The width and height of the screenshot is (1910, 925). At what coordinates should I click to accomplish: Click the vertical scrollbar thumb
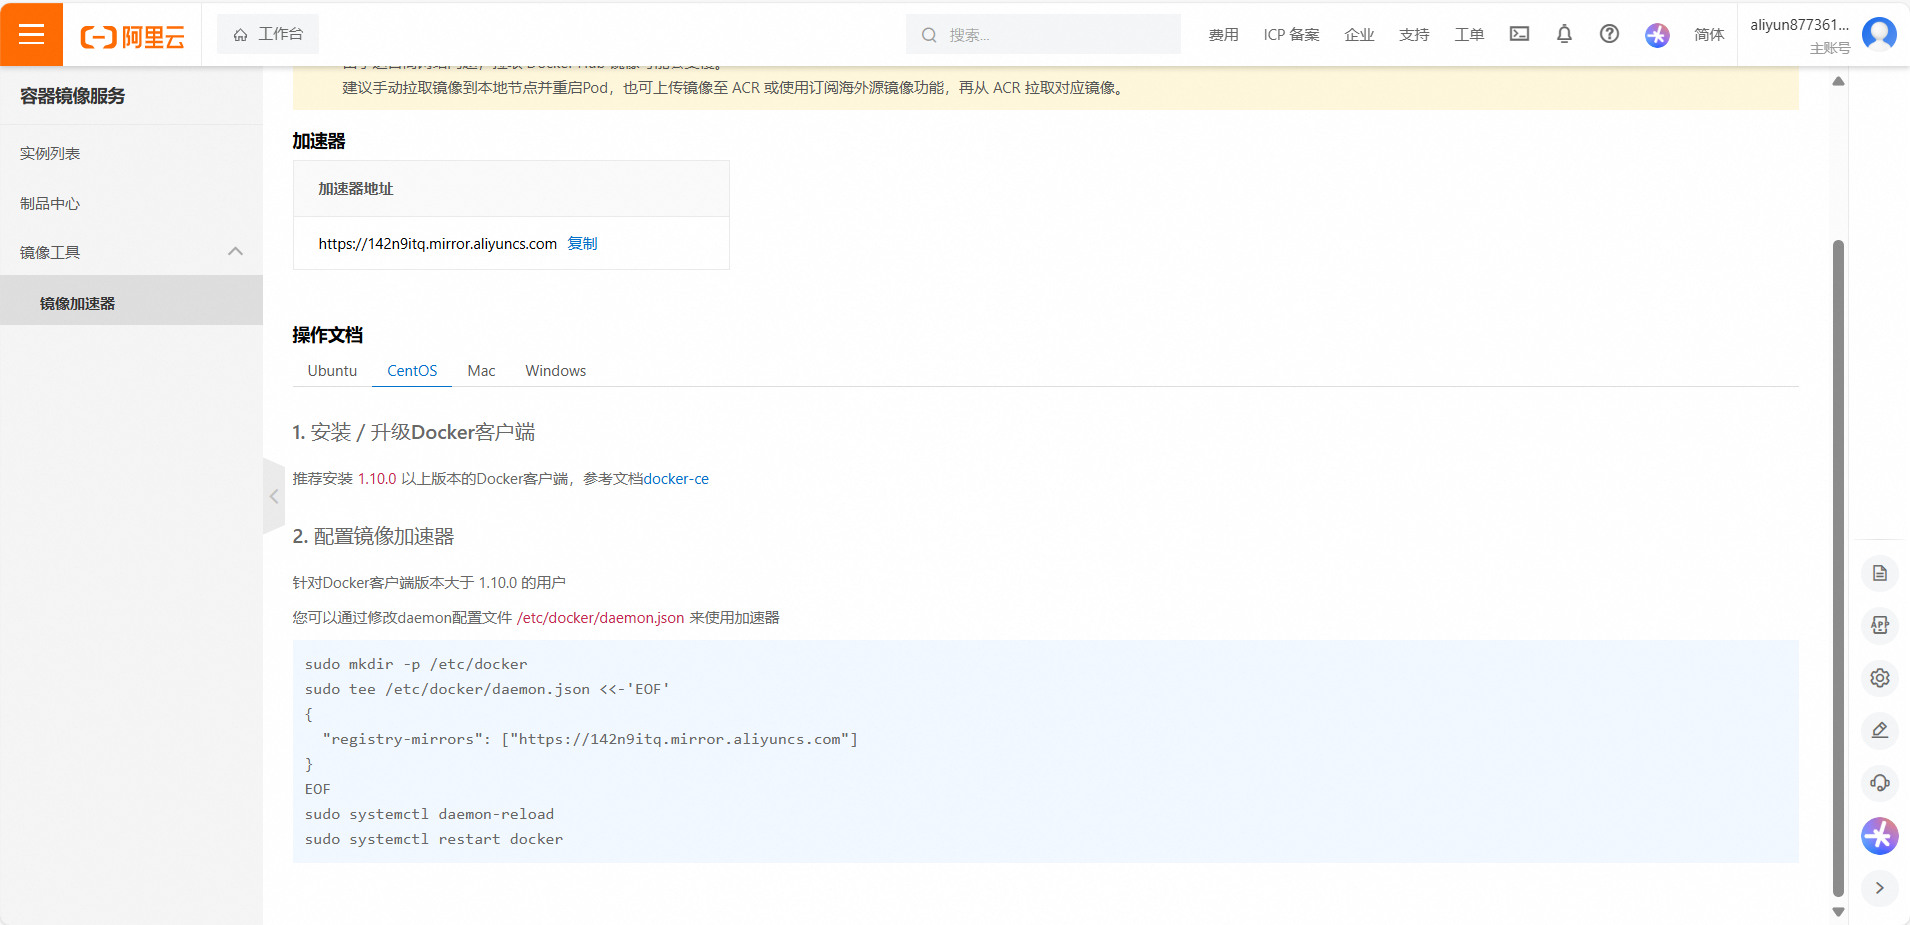click(1838, 568)
